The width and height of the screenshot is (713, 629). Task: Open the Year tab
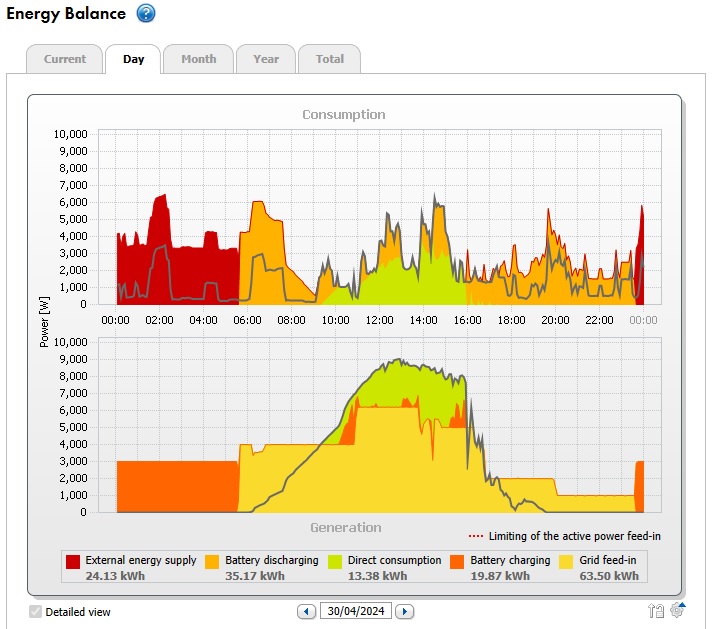pos(266,59)
